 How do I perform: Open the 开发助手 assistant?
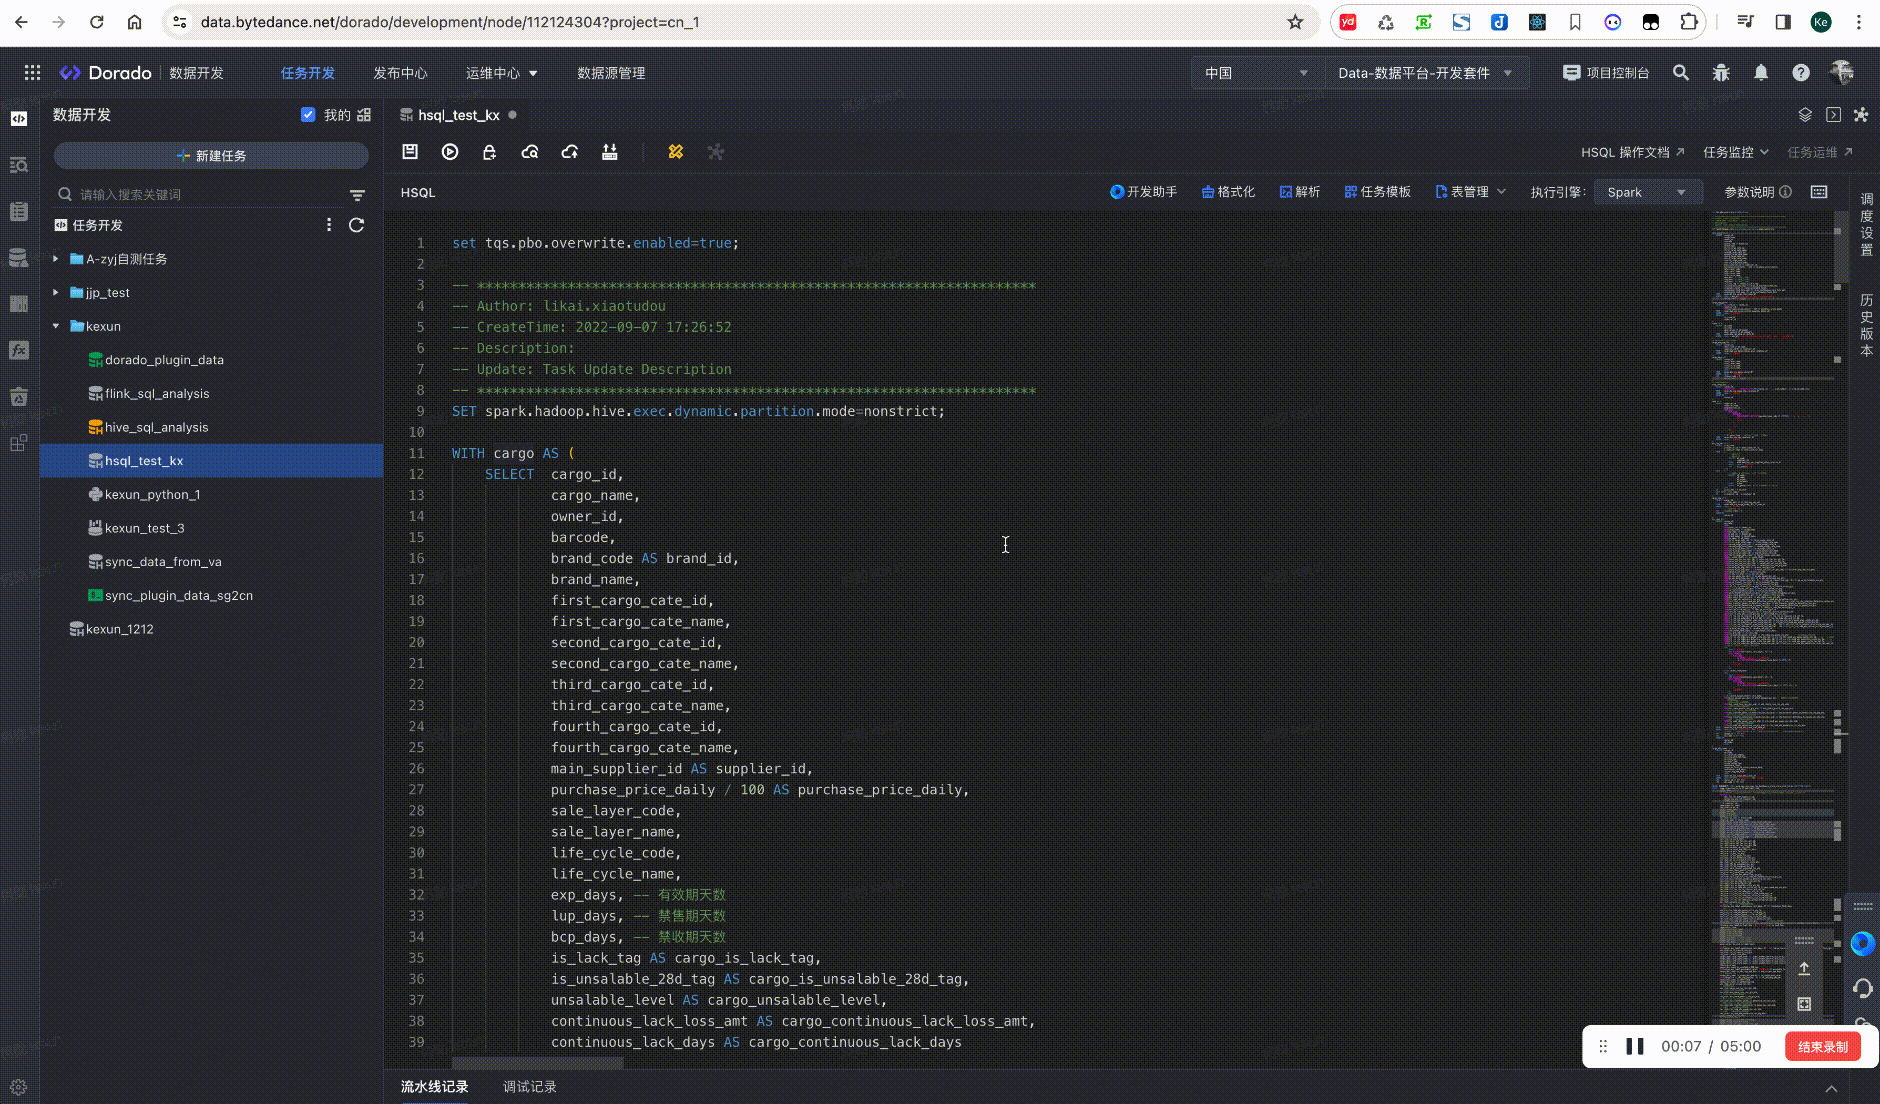pyautogui.click(x=1144, y=192)
